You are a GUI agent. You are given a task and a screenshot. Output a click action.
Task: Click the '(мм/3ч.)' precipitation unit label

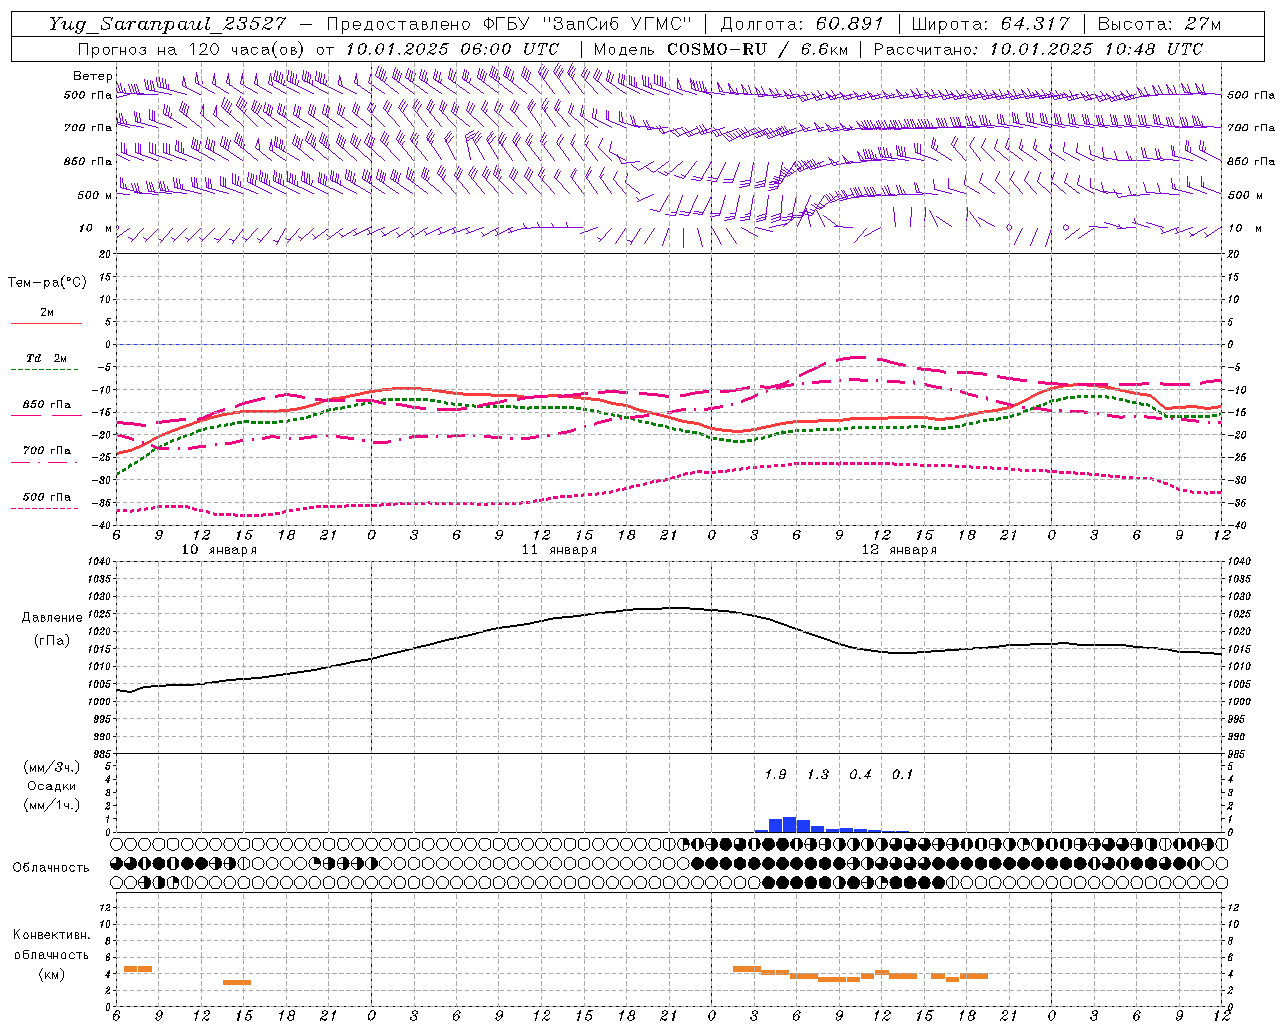click(x=52, y=768)
